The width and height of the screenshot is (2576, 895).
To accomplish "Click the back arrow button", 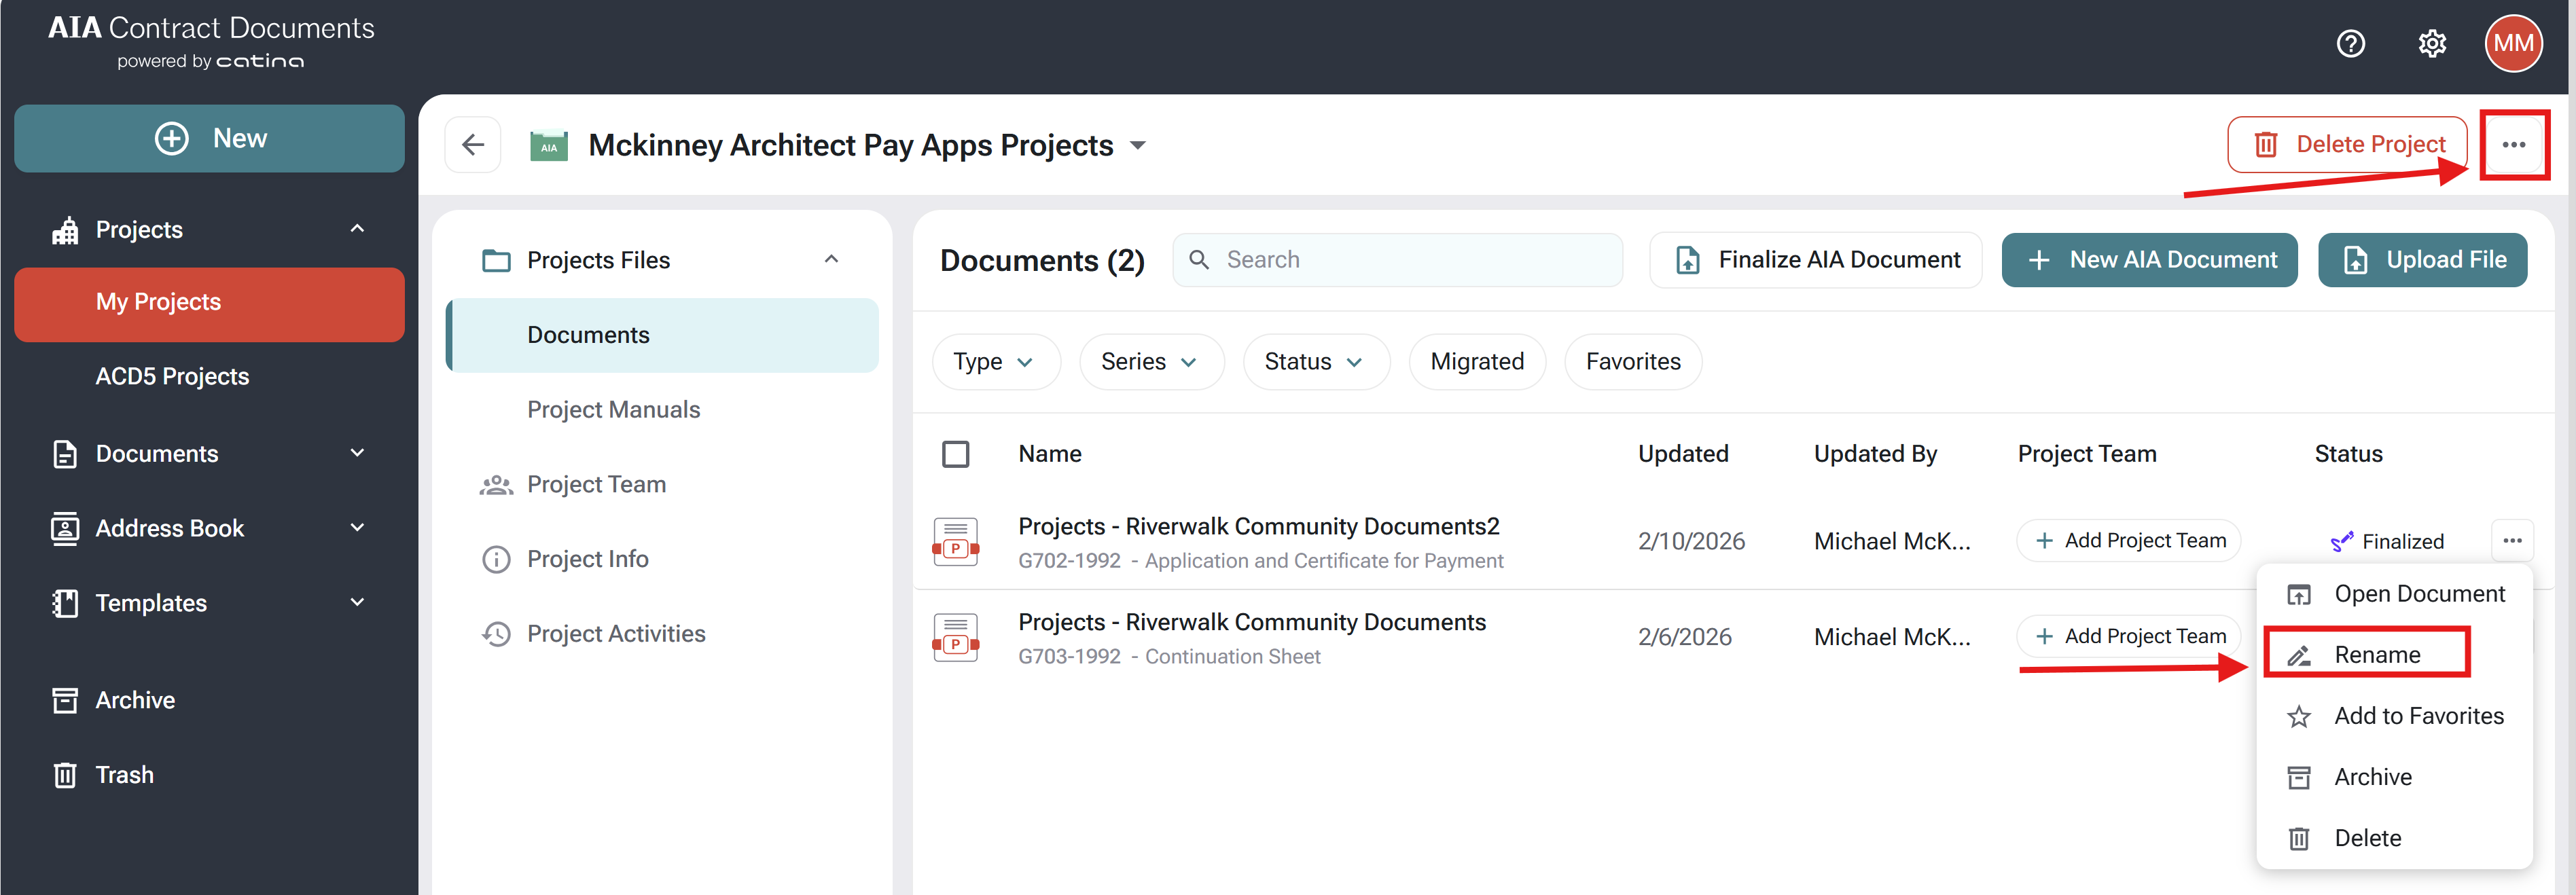I will point(473,145).
